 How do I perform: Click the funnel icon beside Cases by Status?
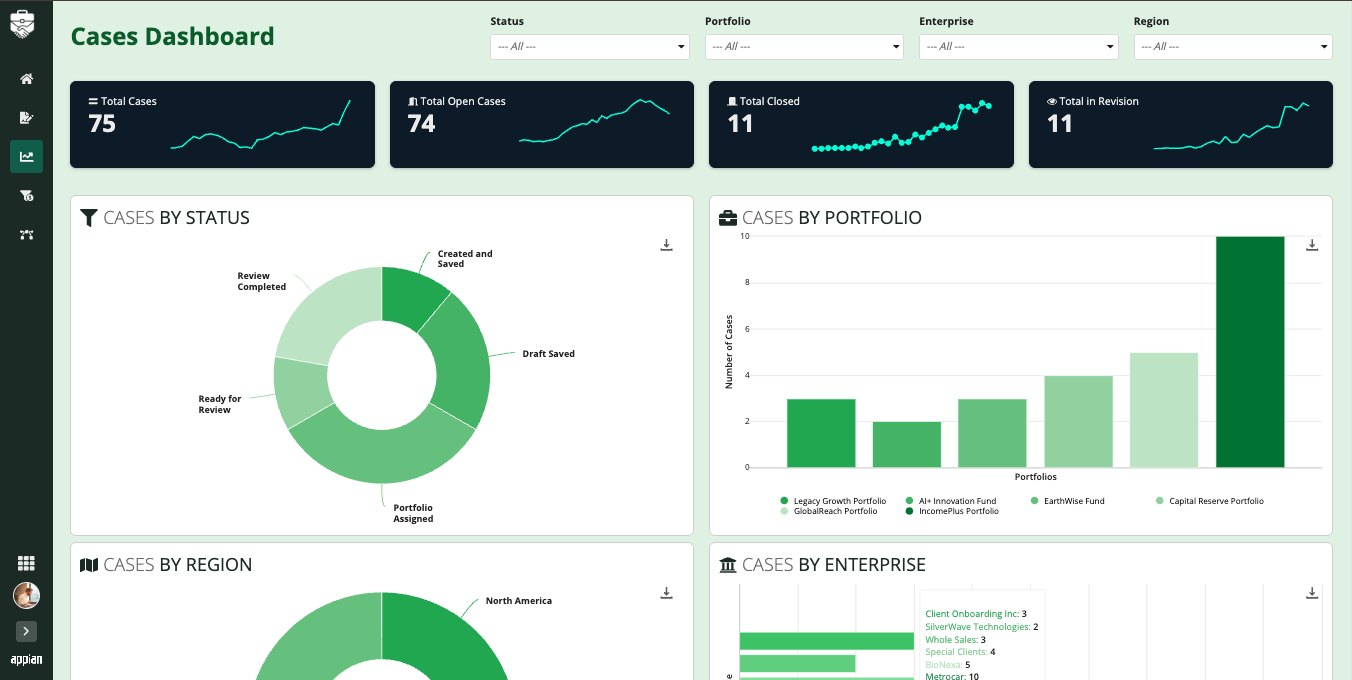point(89,217)
